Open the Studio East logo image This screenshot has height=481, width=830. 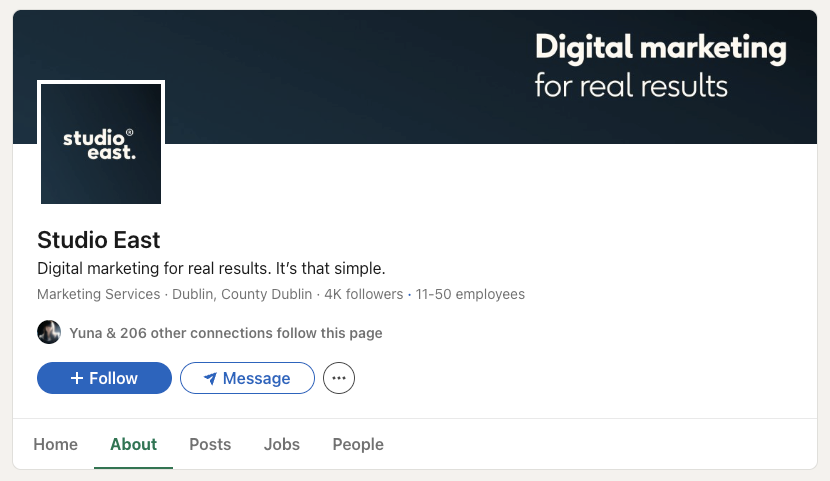[x=100, y=143]
